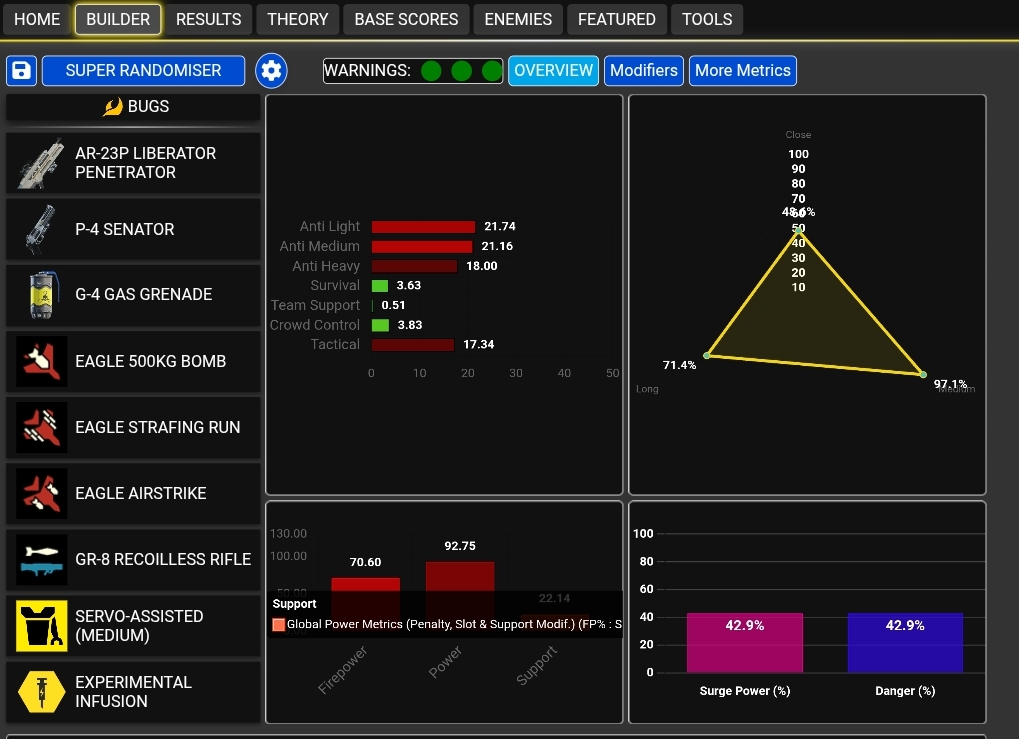Screen dimensions: 1019x739
Task: Click the Global Power Metrics legend swatch
Action: click(x=279, y=625)
